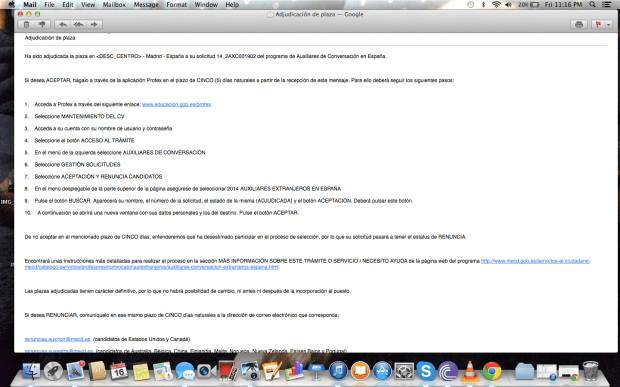Viewport: 620px width, 387px height.
Task: Open Google Chrome from the Dock
Action: (492, 371)
